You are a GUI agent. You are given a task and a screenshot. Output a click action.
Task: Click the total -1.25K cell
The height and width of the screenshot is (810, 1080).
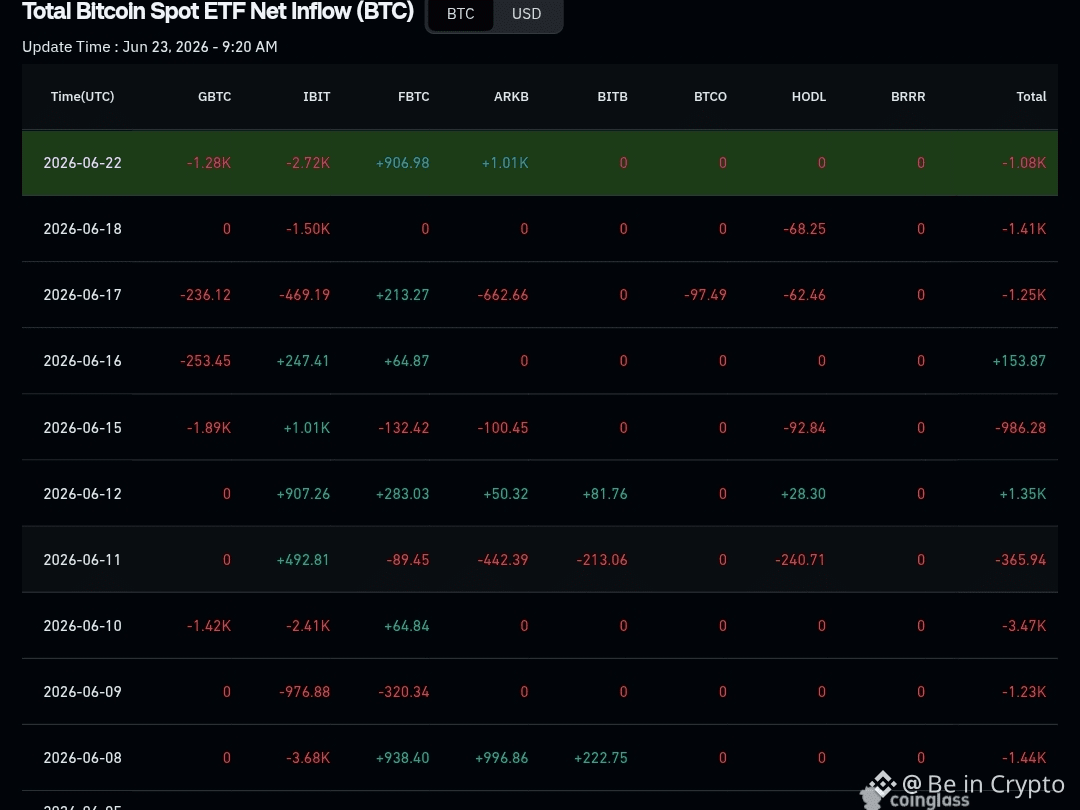click(1024, 295)
